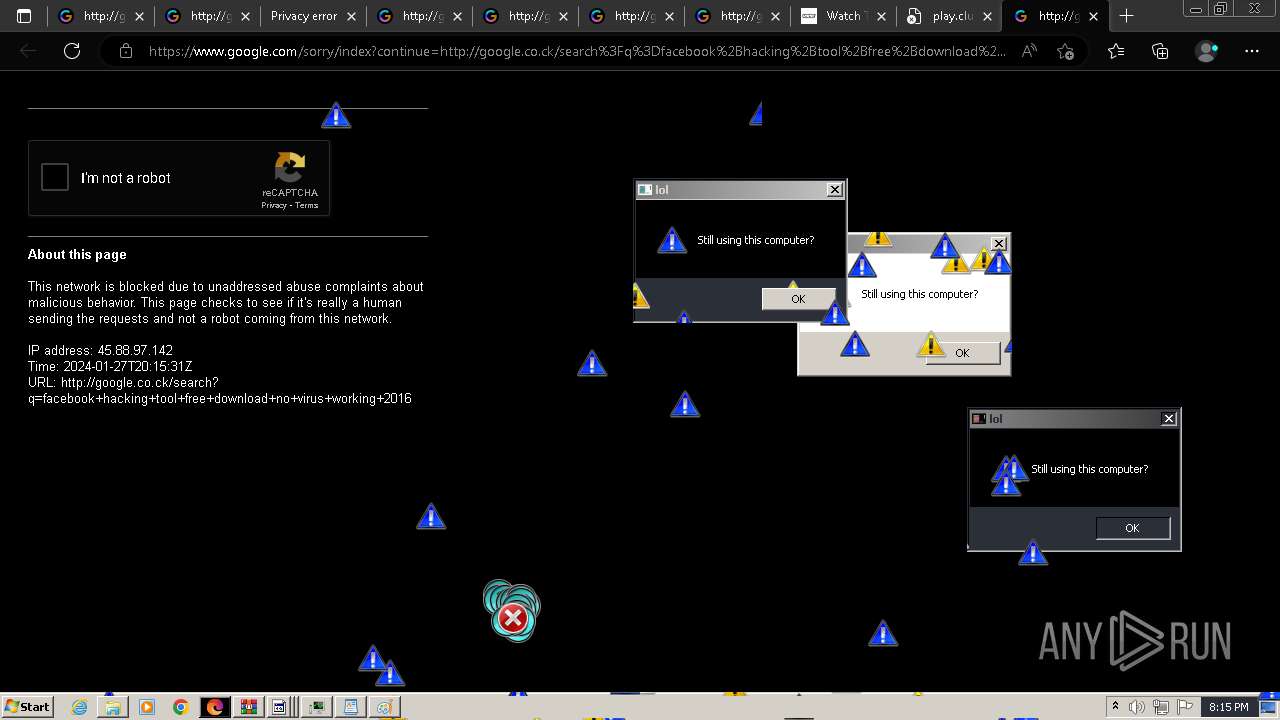This screenshot has width=1280, height=720.
Task: Switch to the play.clu tab
Action: [x=949, y=16]
